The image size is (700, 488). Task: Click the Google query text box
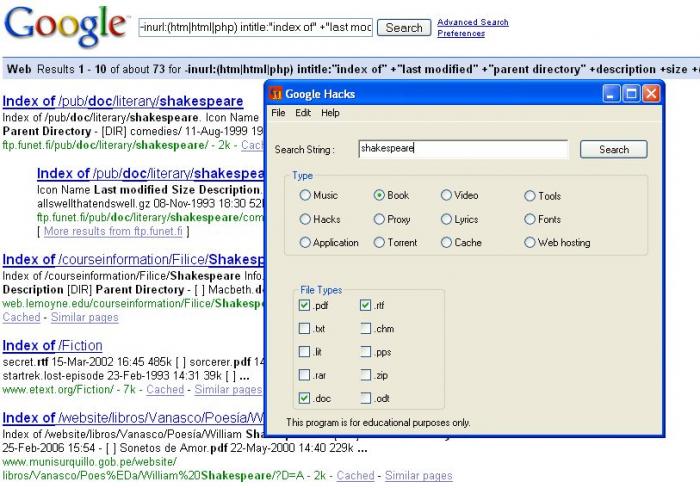coord(255,28)
